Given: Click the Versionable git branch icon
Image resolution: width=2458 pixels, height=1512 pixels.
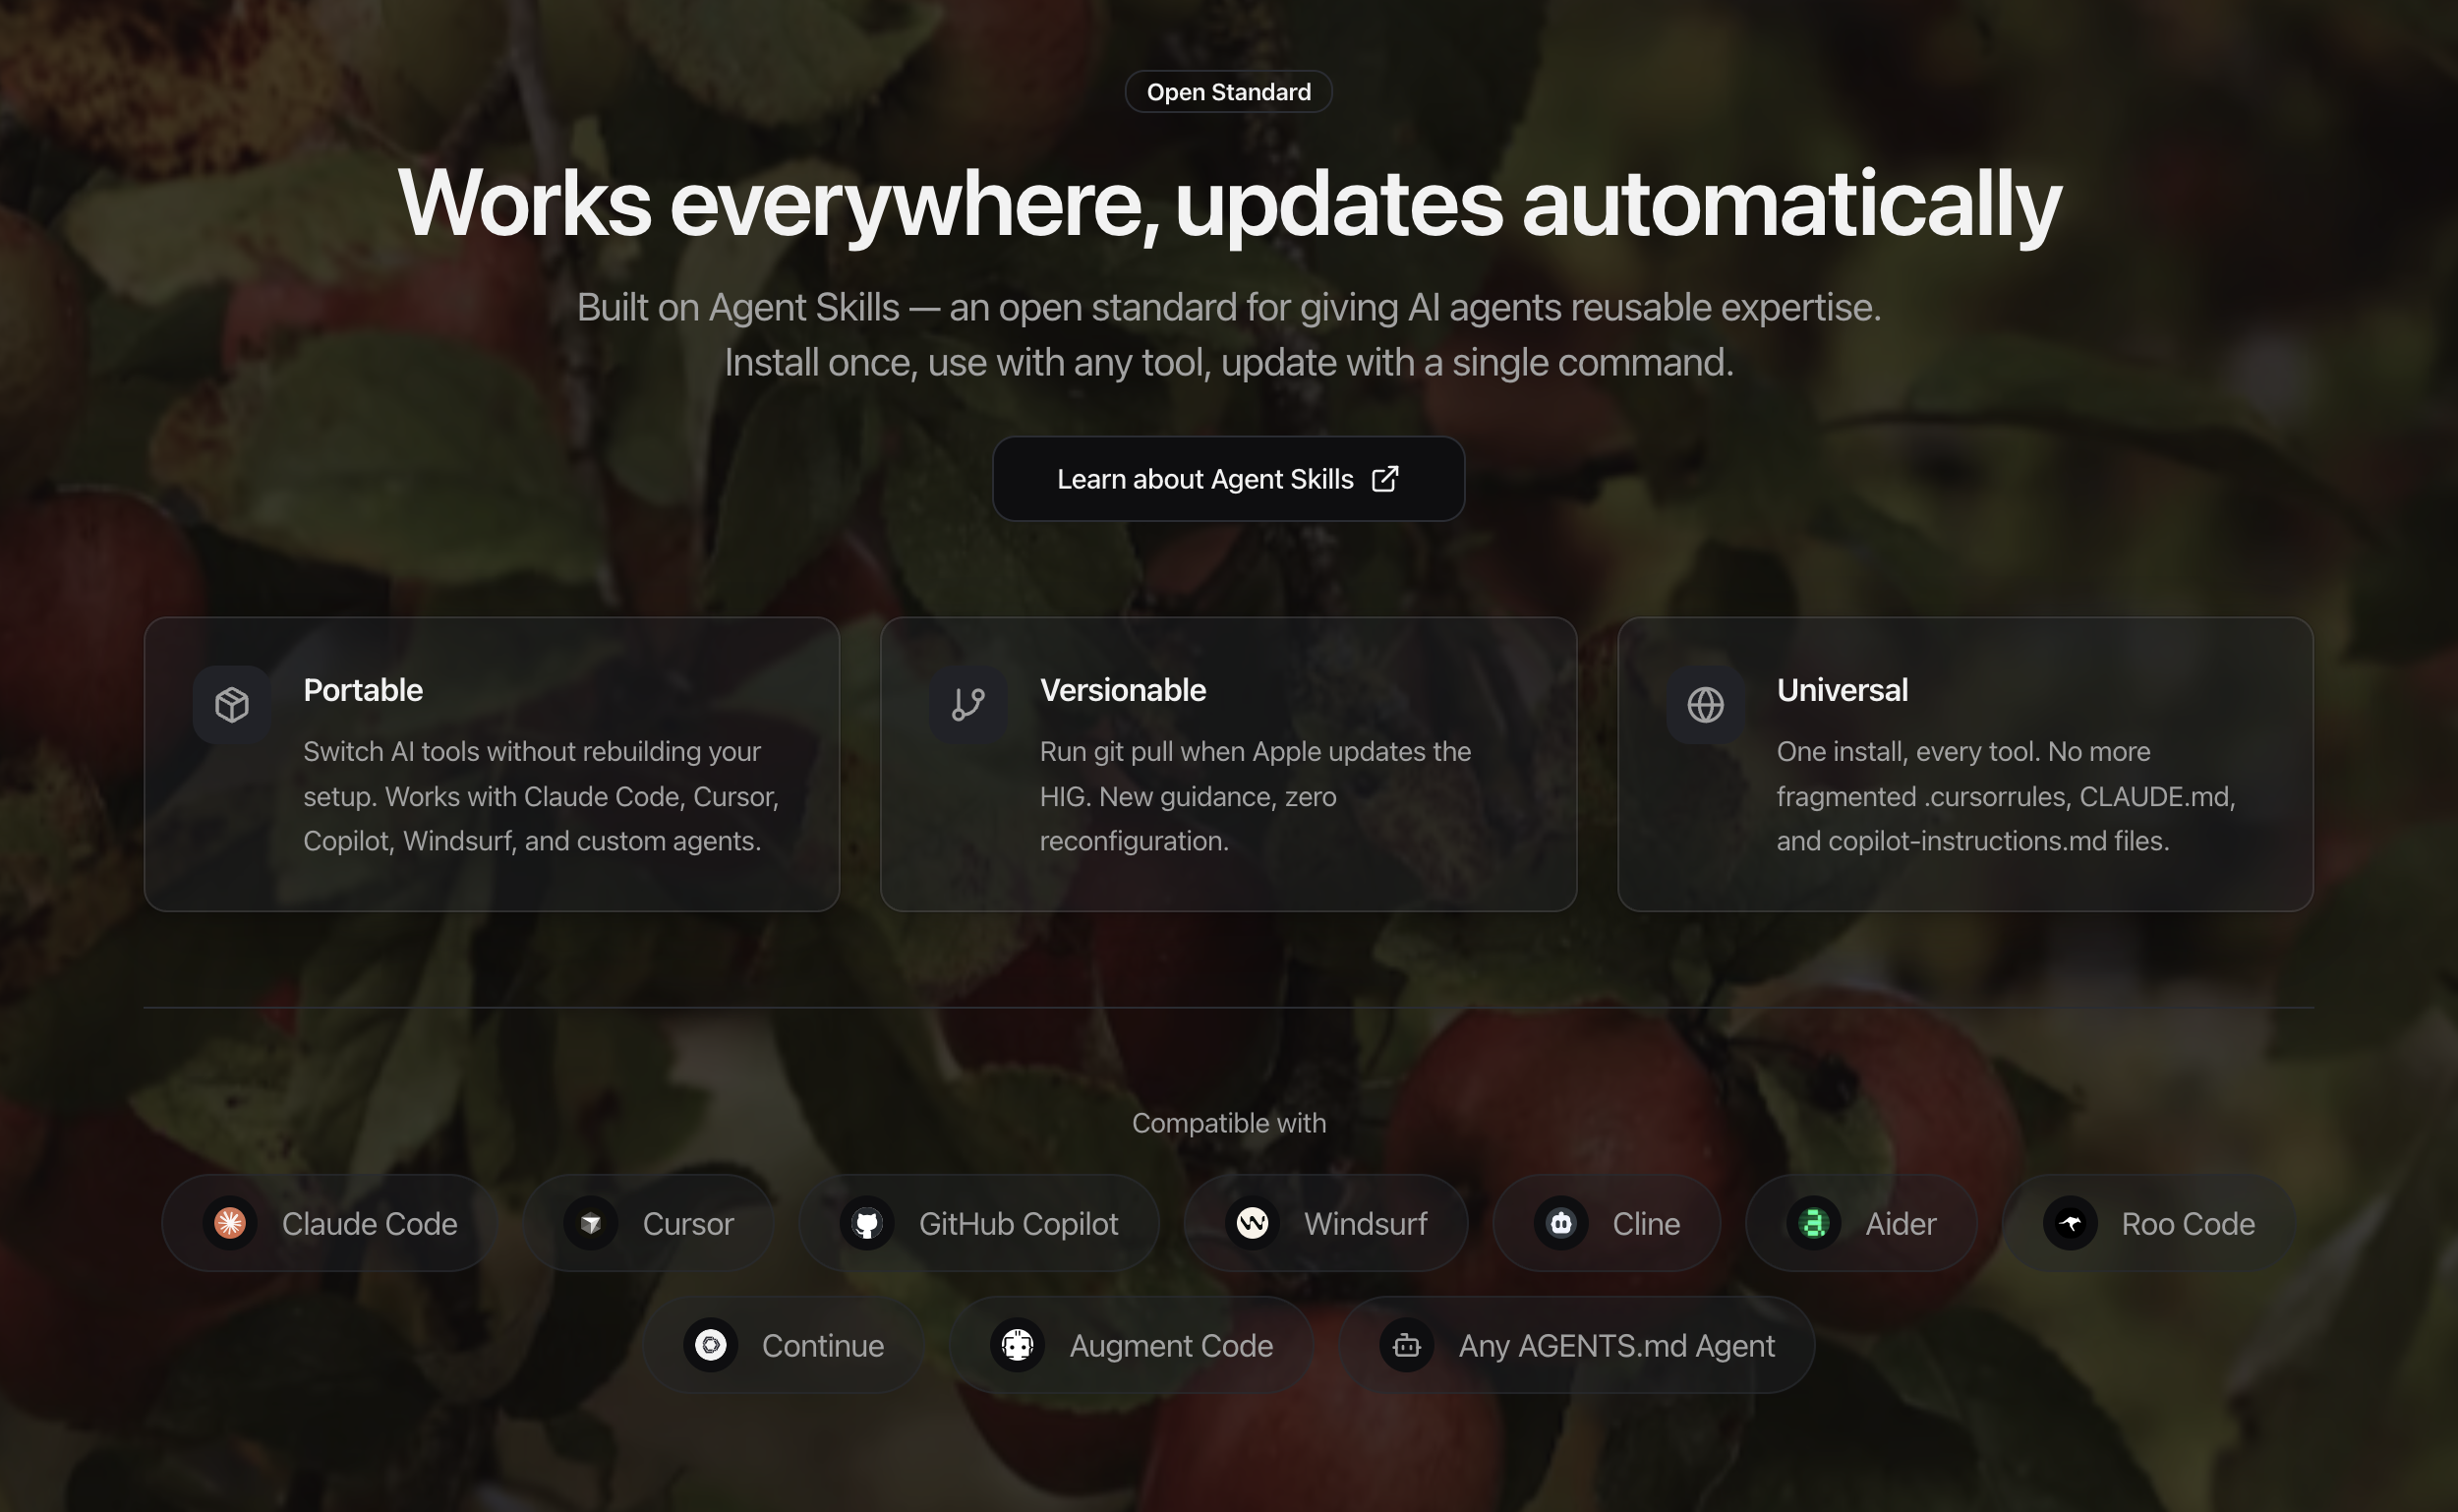Looking at the screenshot, I should (x=968, y=705).
